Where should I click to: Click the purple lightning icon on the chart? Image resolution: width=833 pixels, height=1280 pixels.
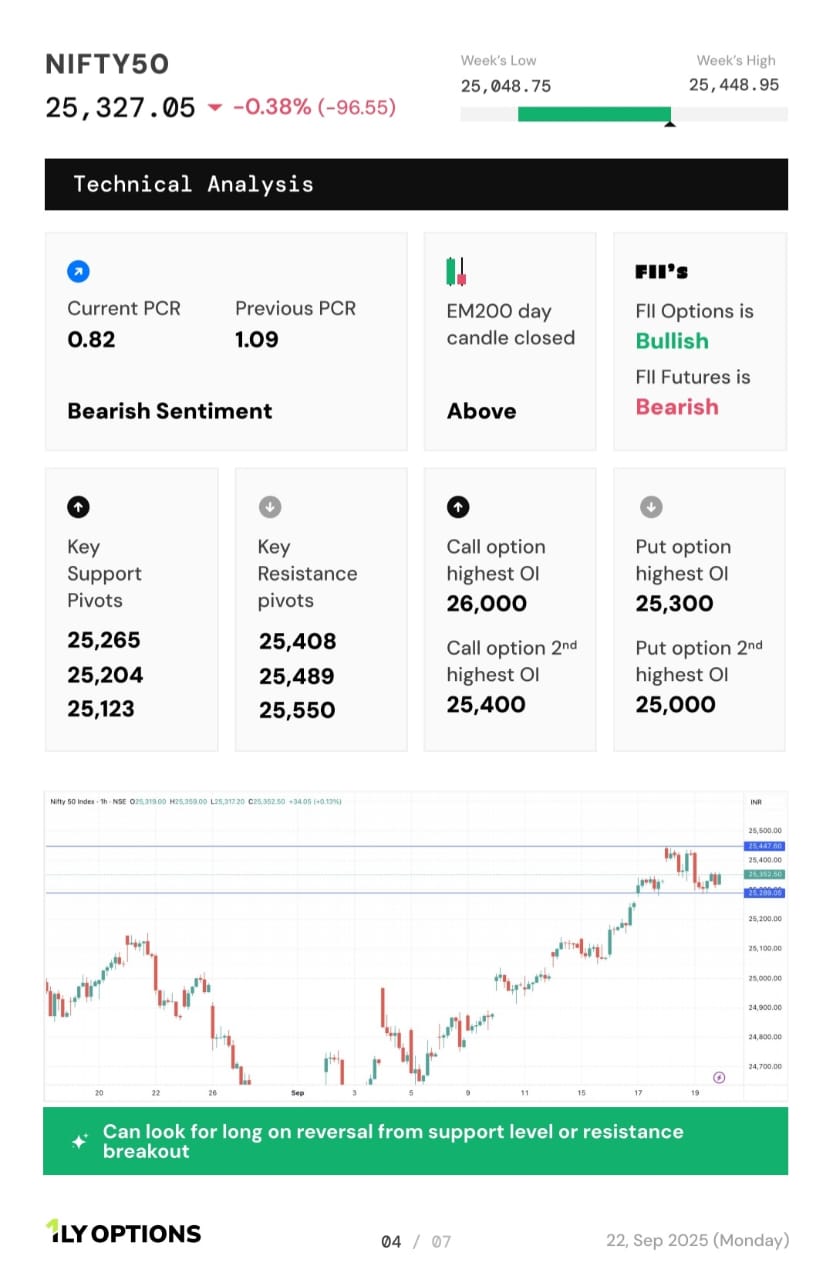click(719, 1077)
